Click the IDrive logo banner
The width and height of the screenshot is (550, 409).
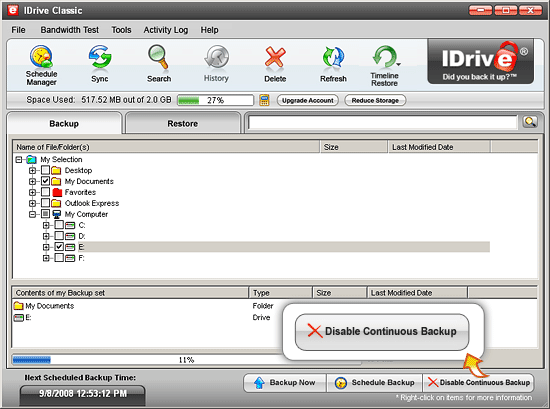coord(481,62)
